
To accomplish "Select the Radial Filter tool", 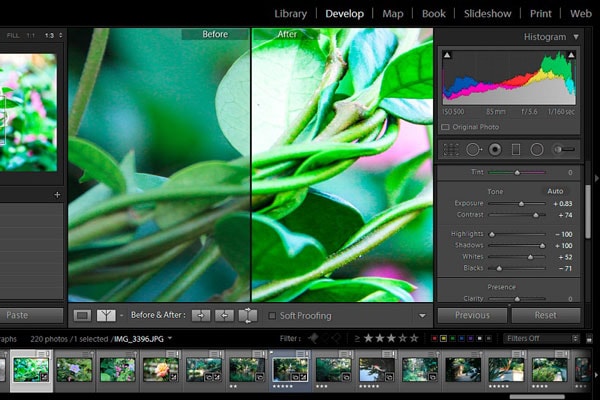I will tap(537, 149).
